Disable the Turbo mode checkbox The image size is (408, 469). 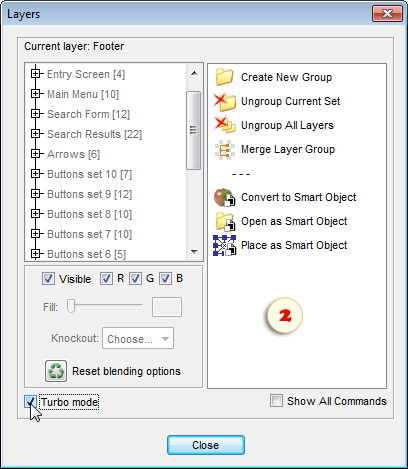click(30, 402)
